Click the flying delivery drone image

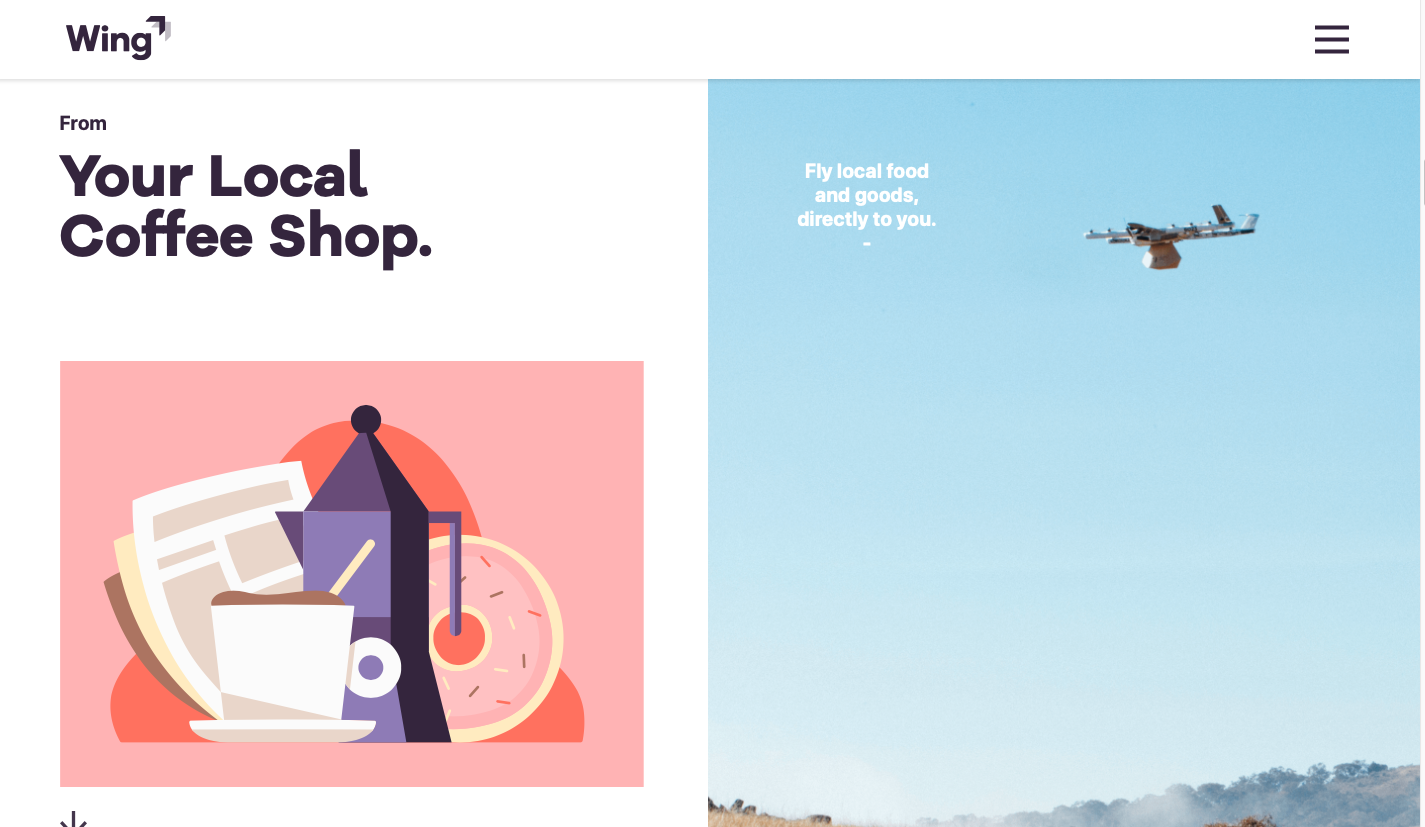pos(1171,236)
